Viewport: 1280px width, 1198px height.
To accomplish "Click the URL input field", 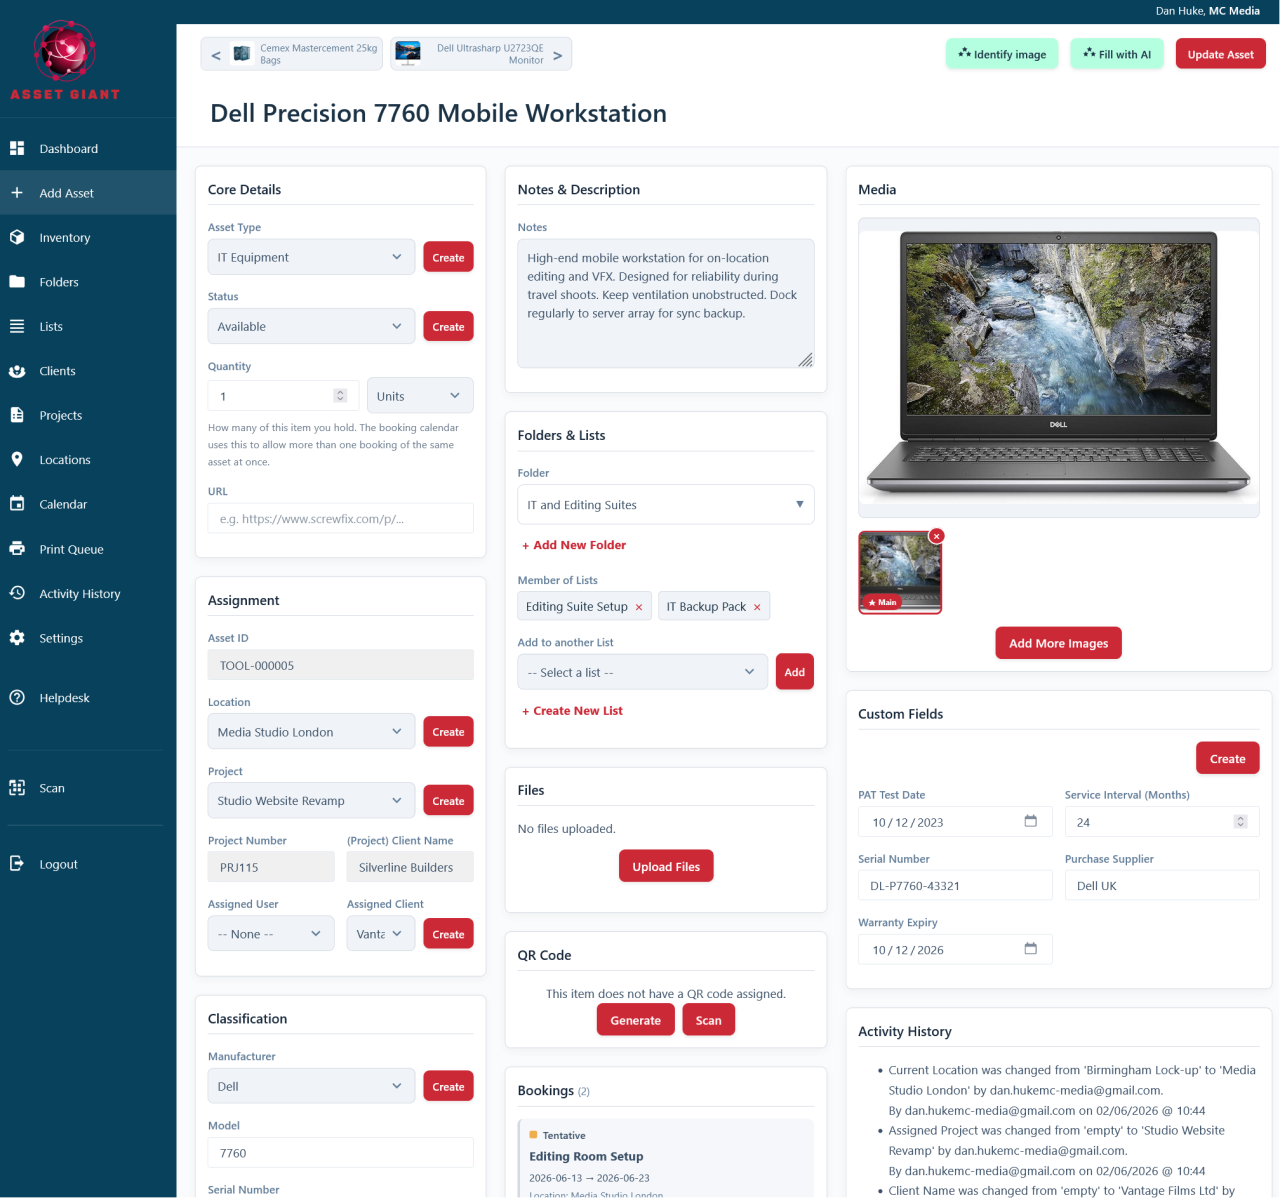I will 341,518.
